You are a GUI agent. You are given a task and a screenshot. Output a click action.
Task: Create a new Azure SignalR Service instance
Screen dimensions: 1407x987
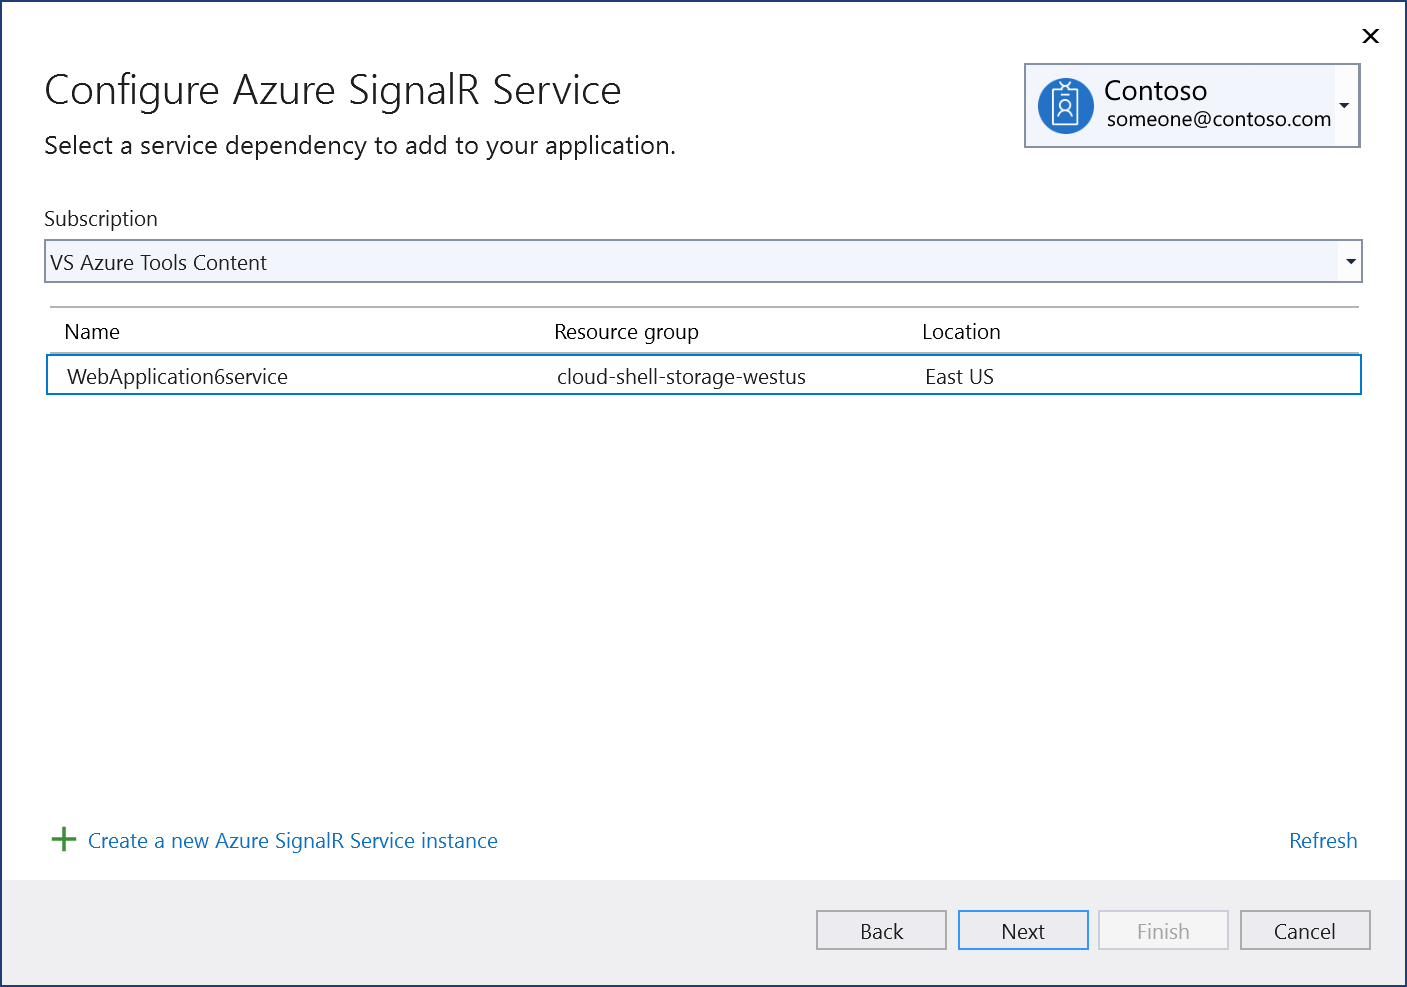(x=292, y=840)
